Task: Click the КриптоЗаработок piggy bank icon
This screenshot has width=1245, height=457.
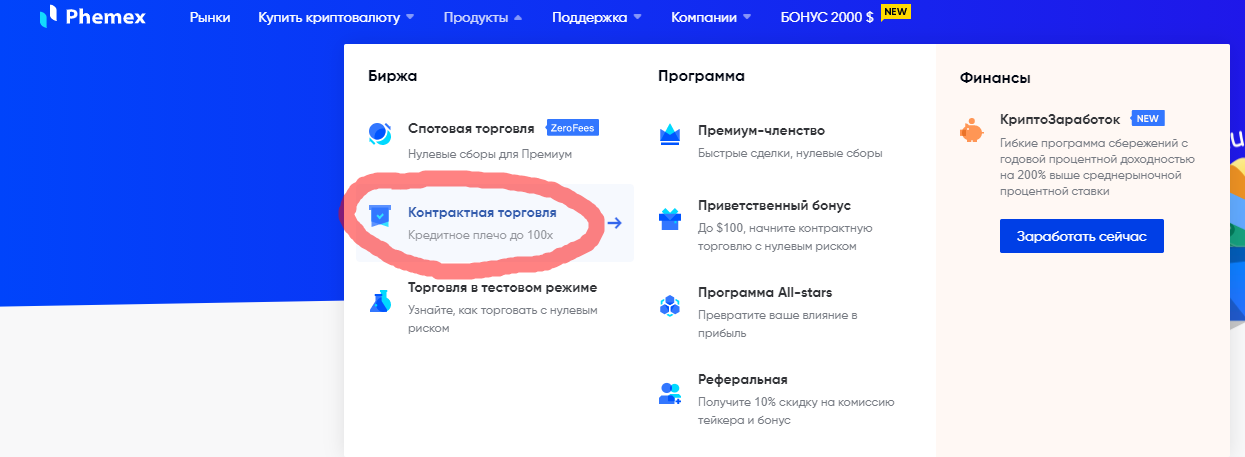Action: point(971,131)
